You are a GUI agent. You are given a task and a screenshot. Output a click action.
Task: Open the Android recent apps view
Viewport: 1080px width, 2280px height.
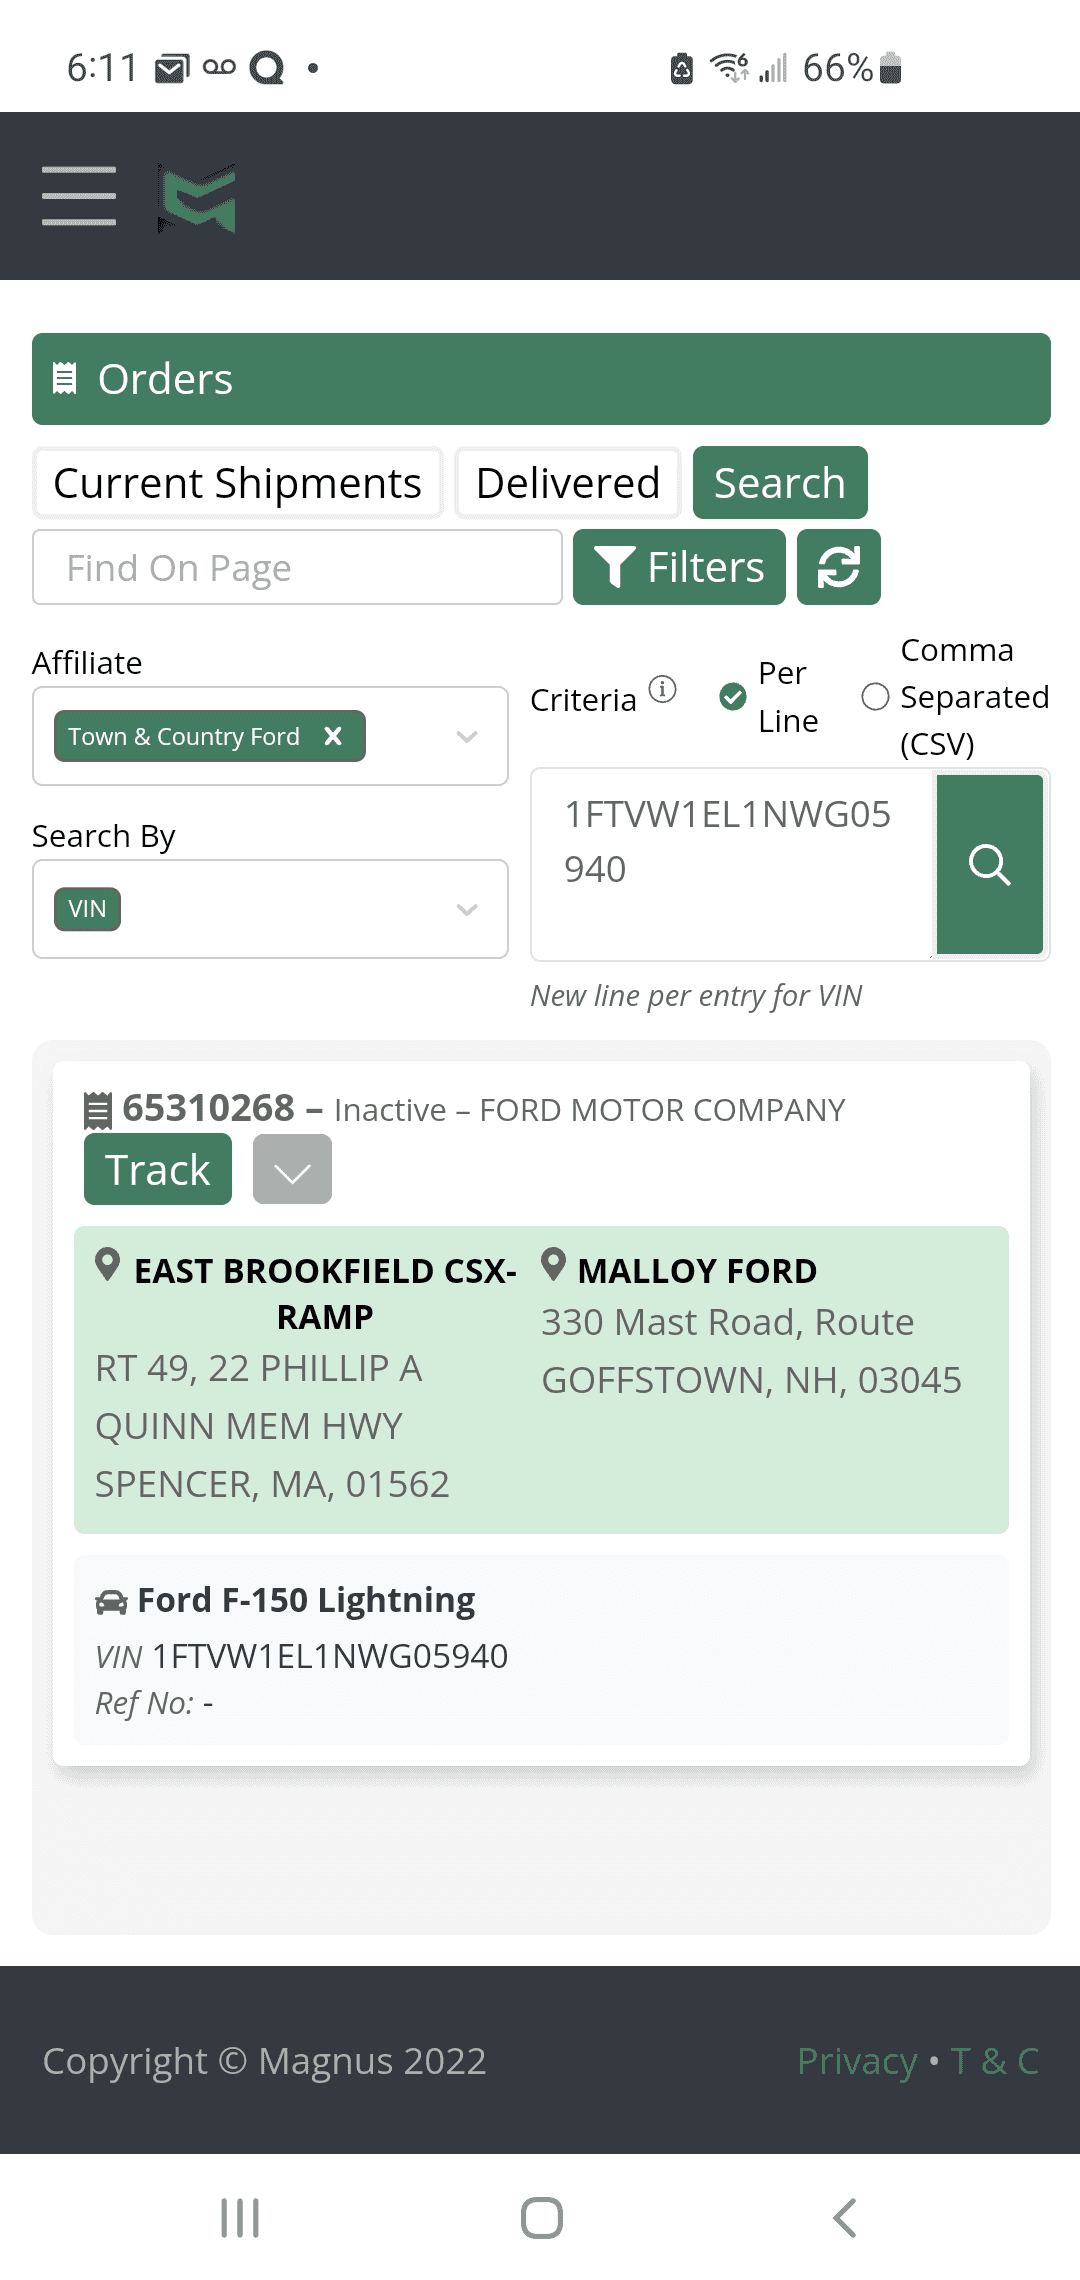pos(240,2217)
